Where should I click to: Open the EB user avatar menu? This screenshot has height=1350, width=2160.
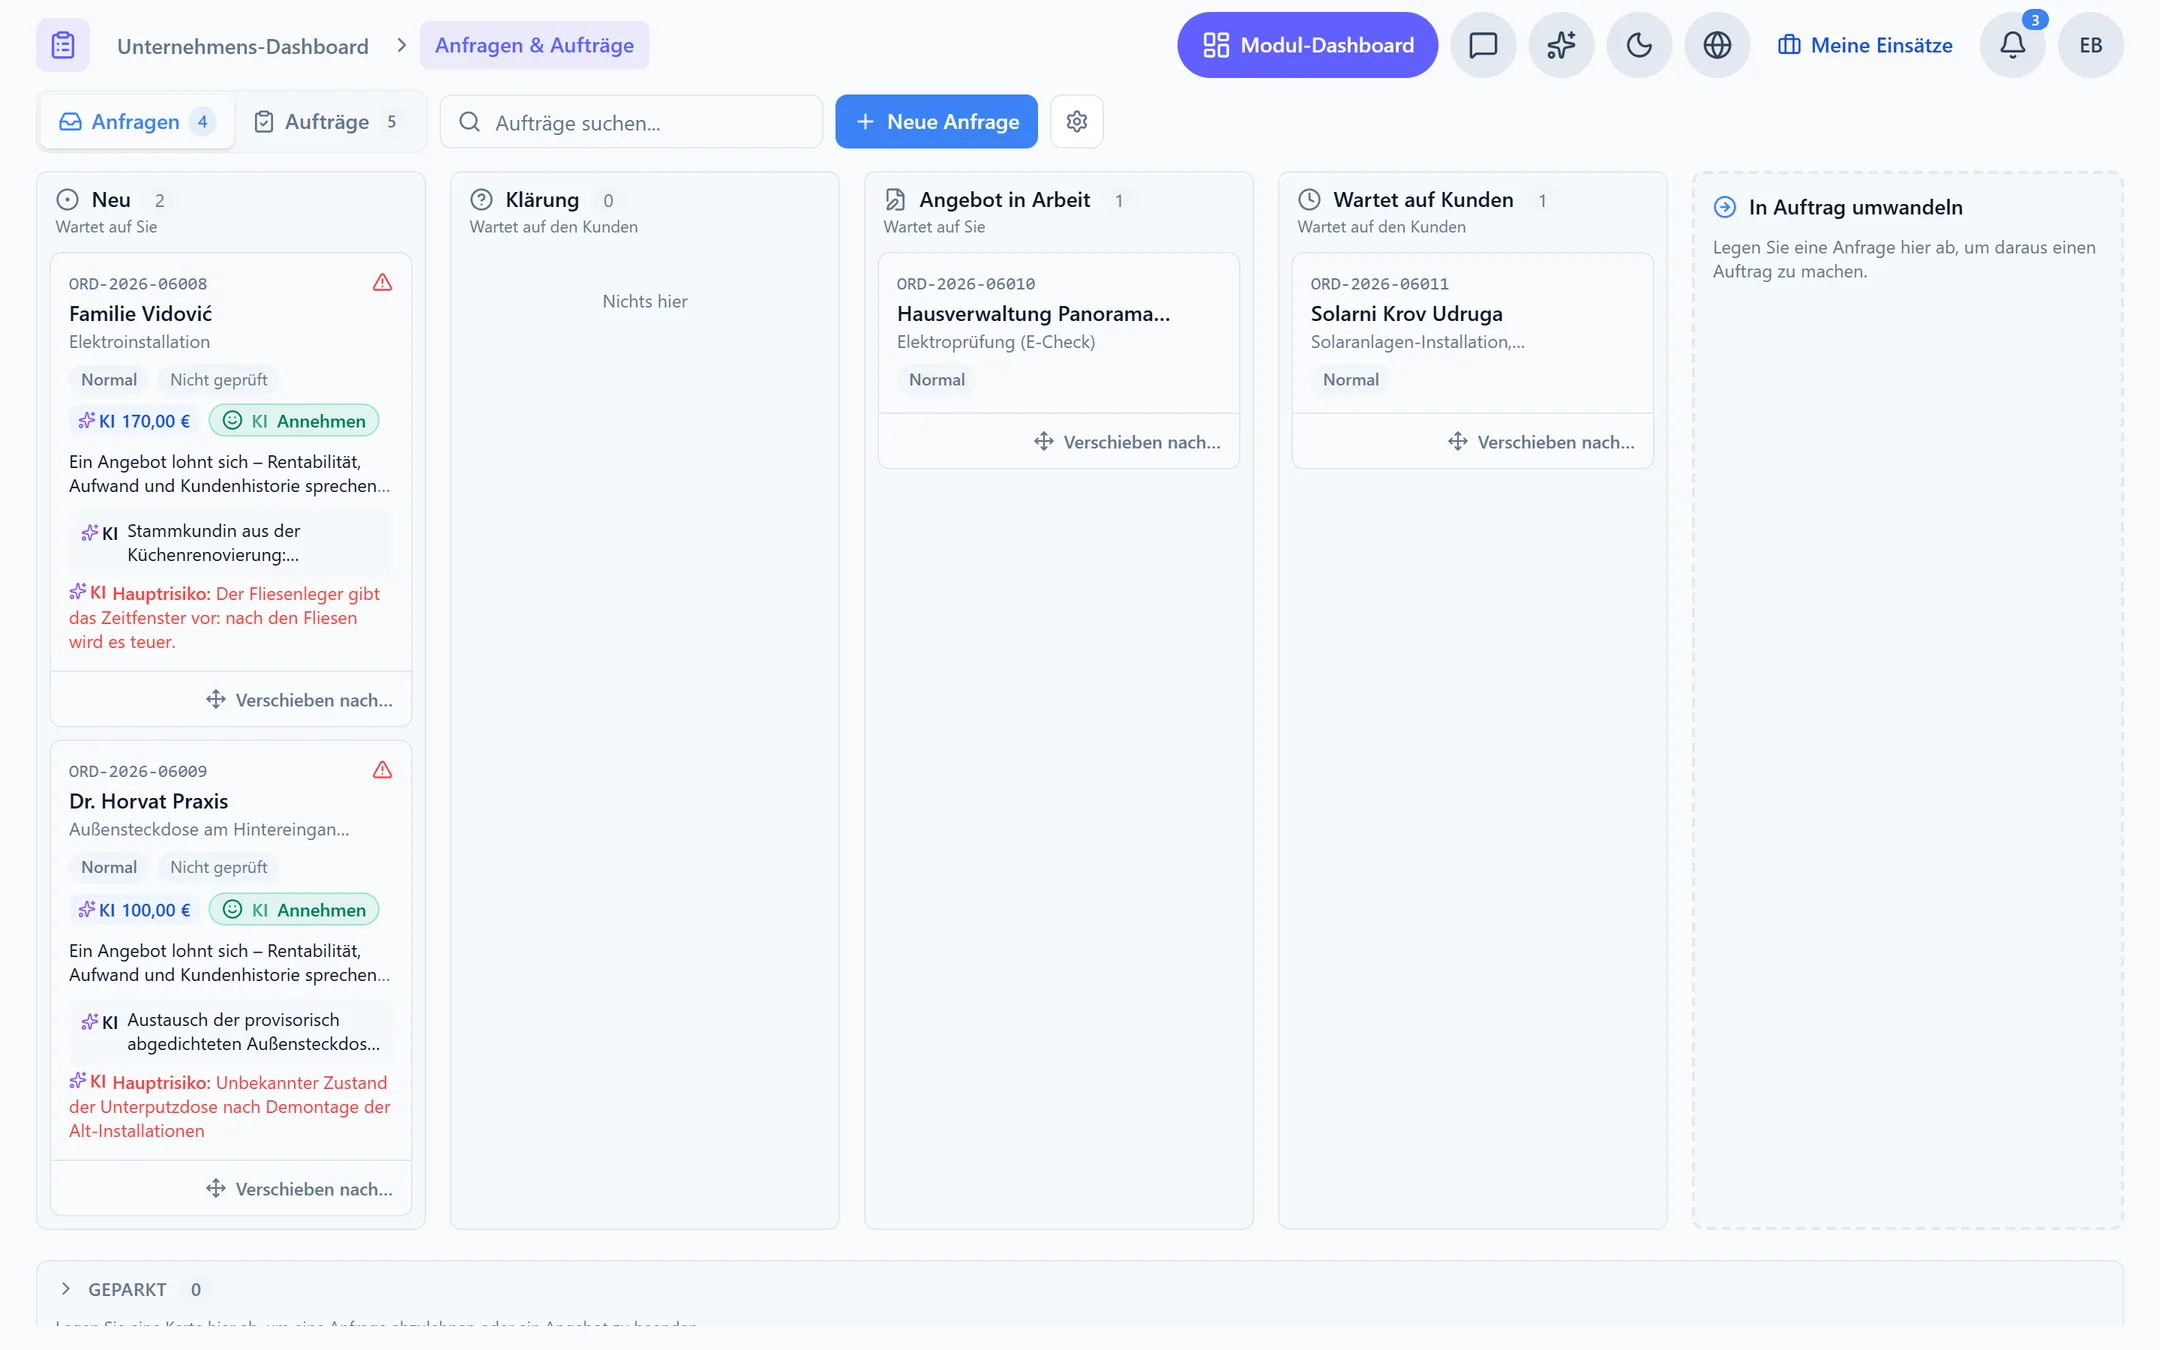(x=2091, y=45)
